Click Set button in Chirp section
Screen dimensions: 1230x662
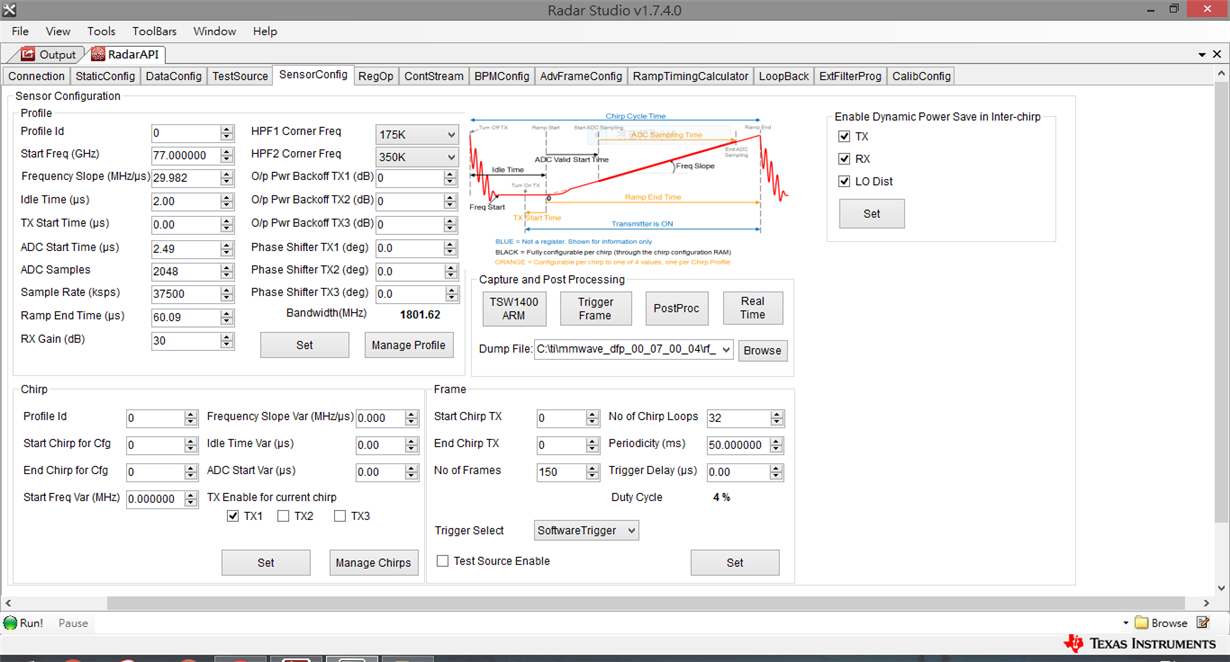[x=266, y=562]
